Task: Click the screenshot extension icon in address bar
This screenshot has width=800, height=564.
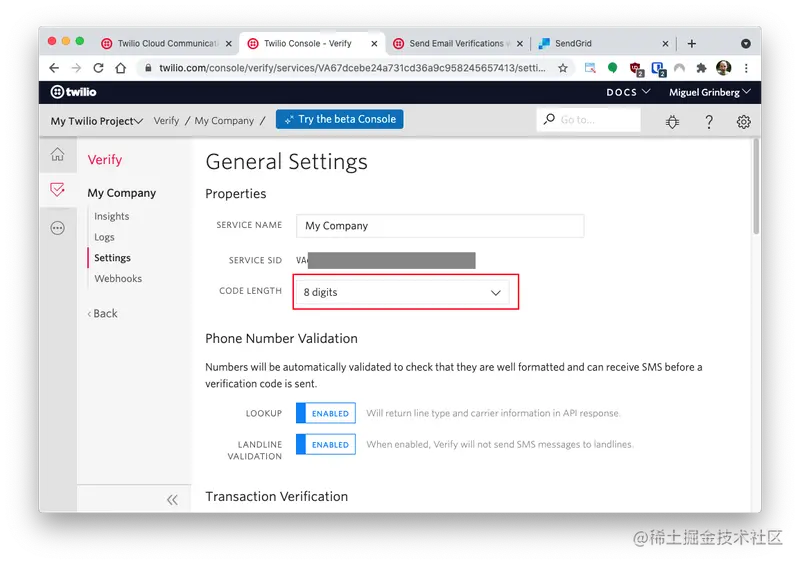Action: tap(590, 68)
